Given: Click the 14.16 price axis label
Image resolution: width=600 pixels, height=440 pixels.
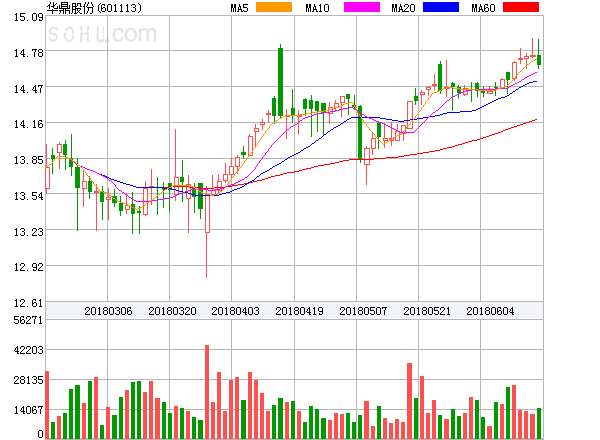Looking at the screenshot, I should 29,124.
